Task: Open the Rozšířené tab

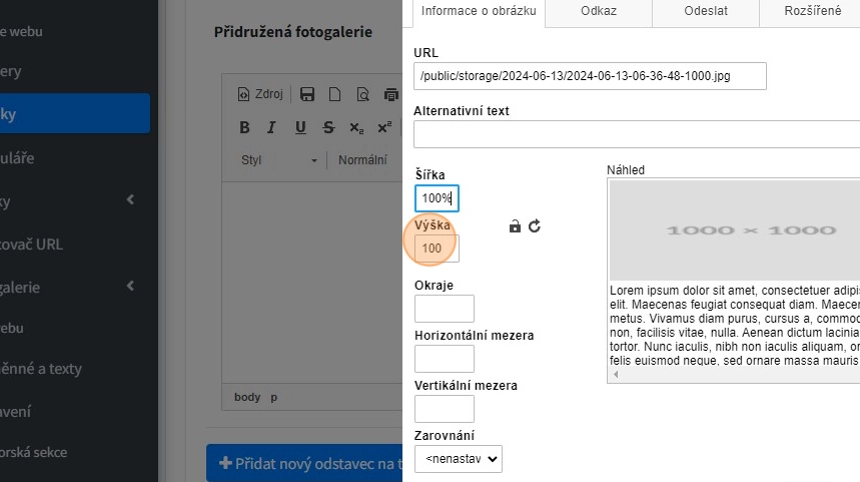Action: pyautogui.click(x=812, y=11)
